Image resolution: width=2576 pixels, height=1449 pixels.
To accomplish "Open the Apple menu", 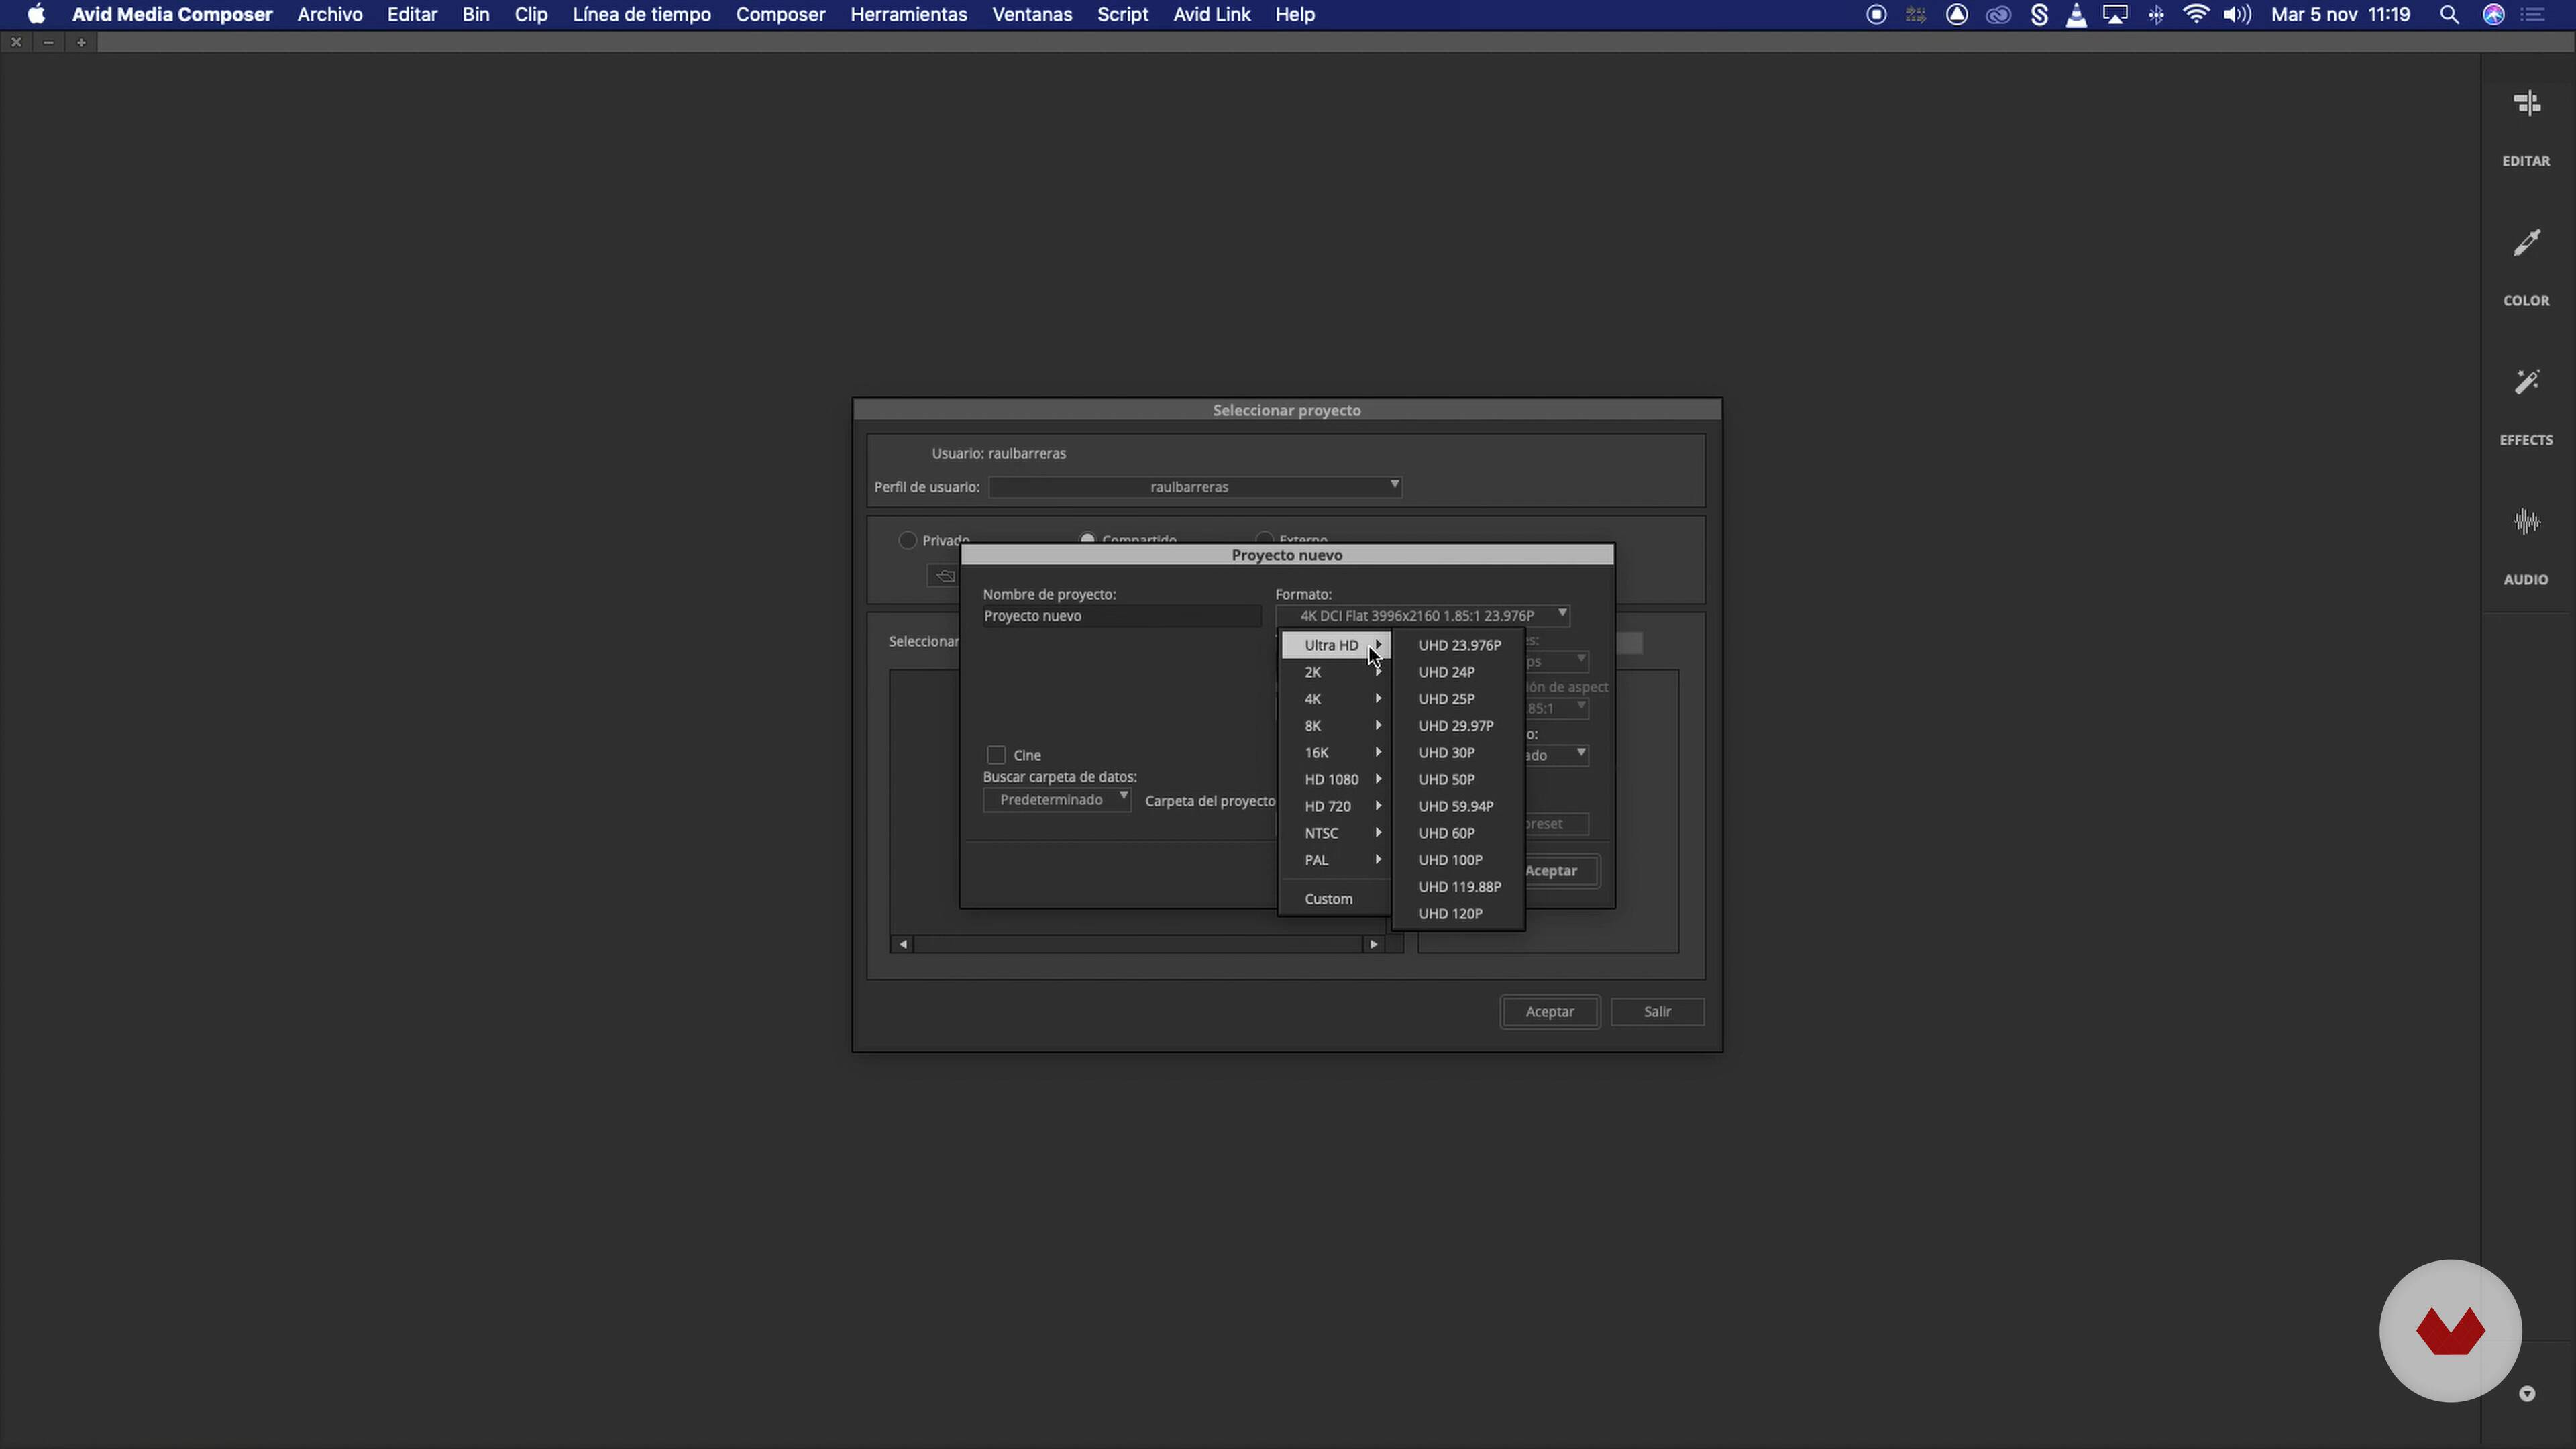I will point(36,15).
